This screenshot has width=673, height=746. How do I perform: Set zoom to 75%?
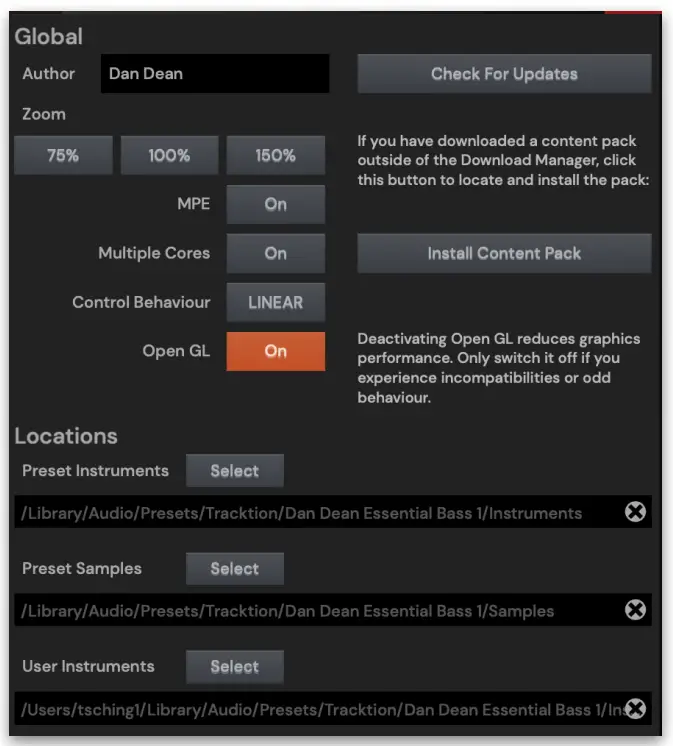[63, 156]
